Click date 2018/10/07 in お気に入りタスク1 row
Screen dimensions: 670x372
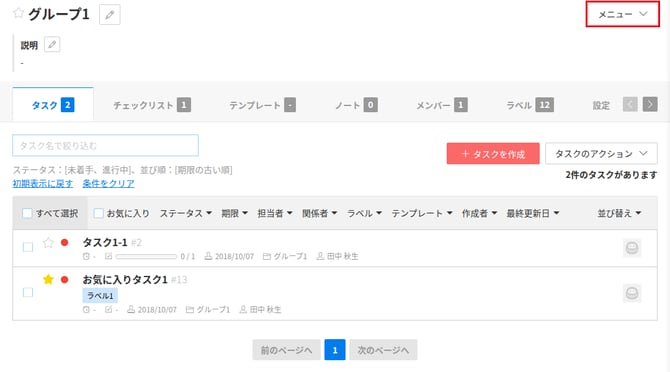[152, 310]
